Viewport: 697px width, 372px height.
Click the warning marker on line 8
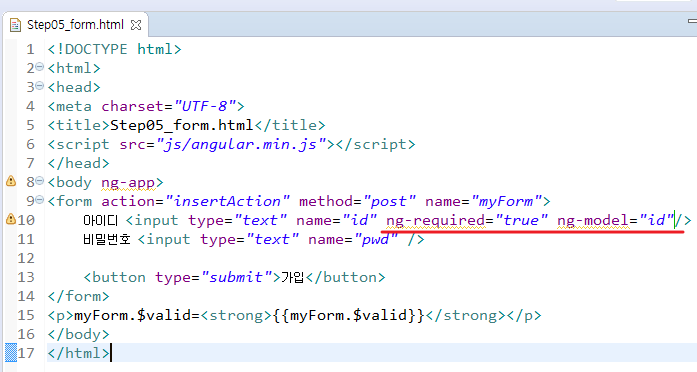pos(11,181)
